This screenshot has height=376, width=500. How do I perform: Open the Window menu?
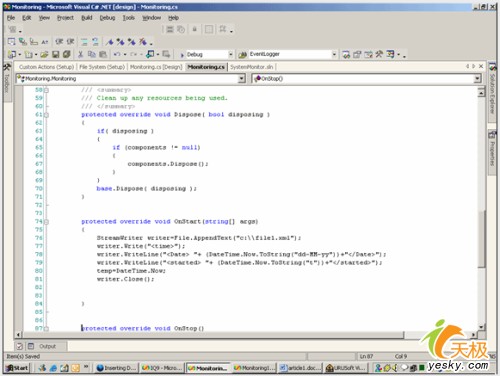(x=152, y=18)
